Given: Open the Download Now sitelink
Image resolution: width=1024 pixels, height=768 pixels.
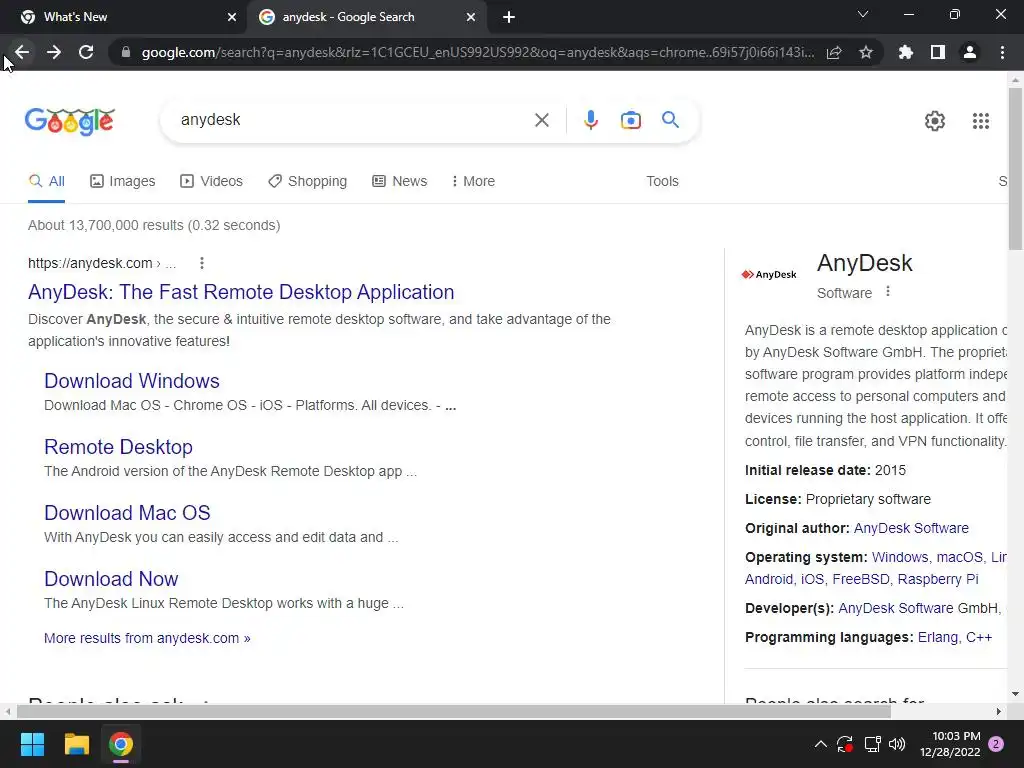Looking at the screenshot, I should [x=111, y=579].
